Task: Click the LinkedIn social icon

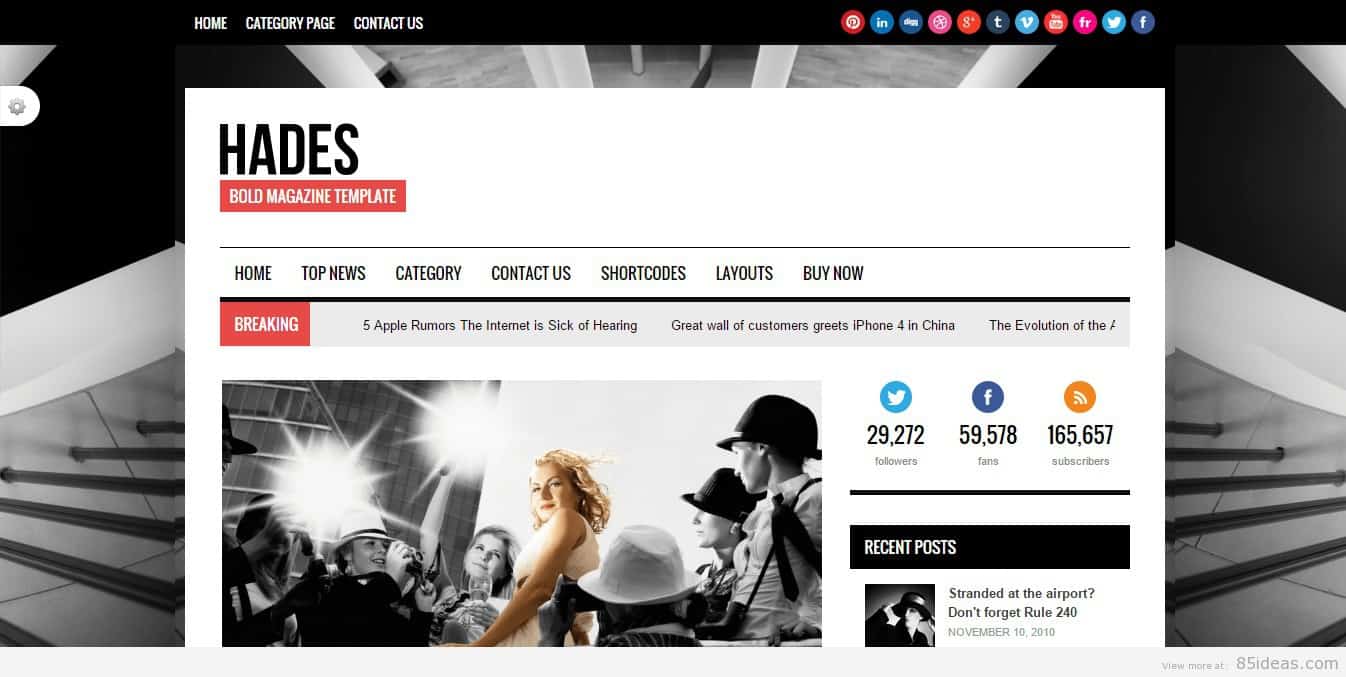Action: 881,22
